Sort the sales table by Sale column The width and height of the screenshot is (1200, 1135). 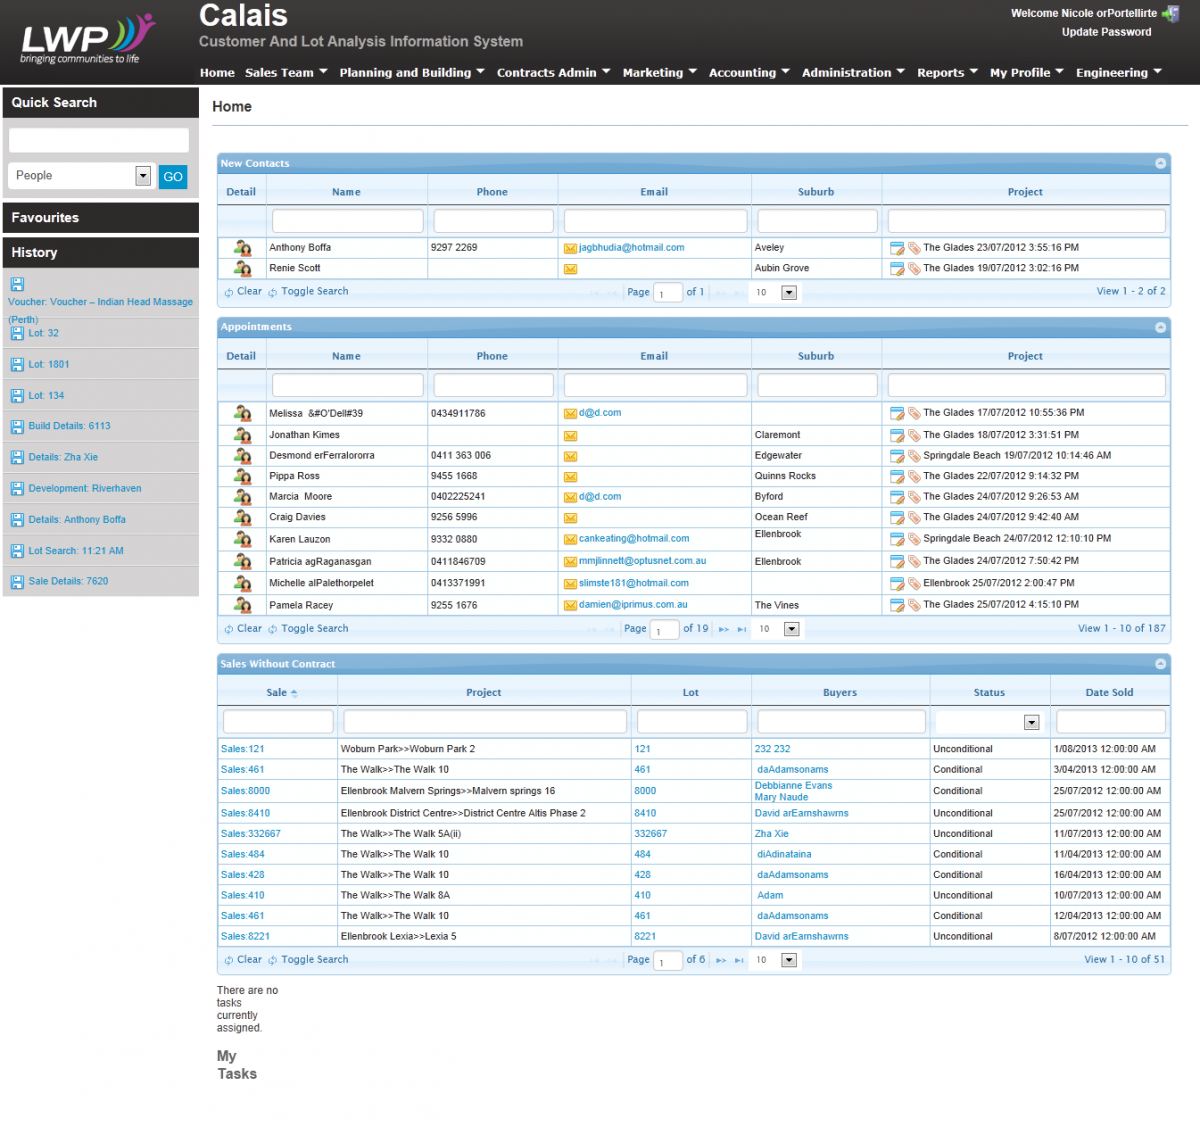coord(277,693)
